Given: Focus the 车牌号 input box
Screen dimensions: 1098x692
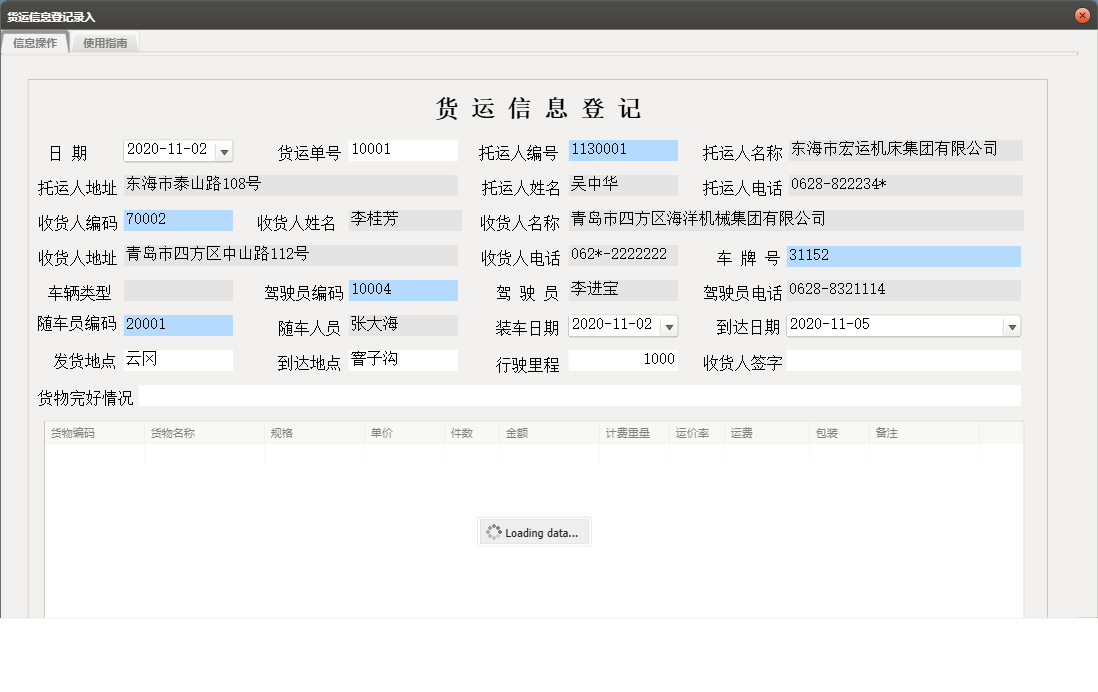Looking at the screenshot, I should tap(903, 257).
